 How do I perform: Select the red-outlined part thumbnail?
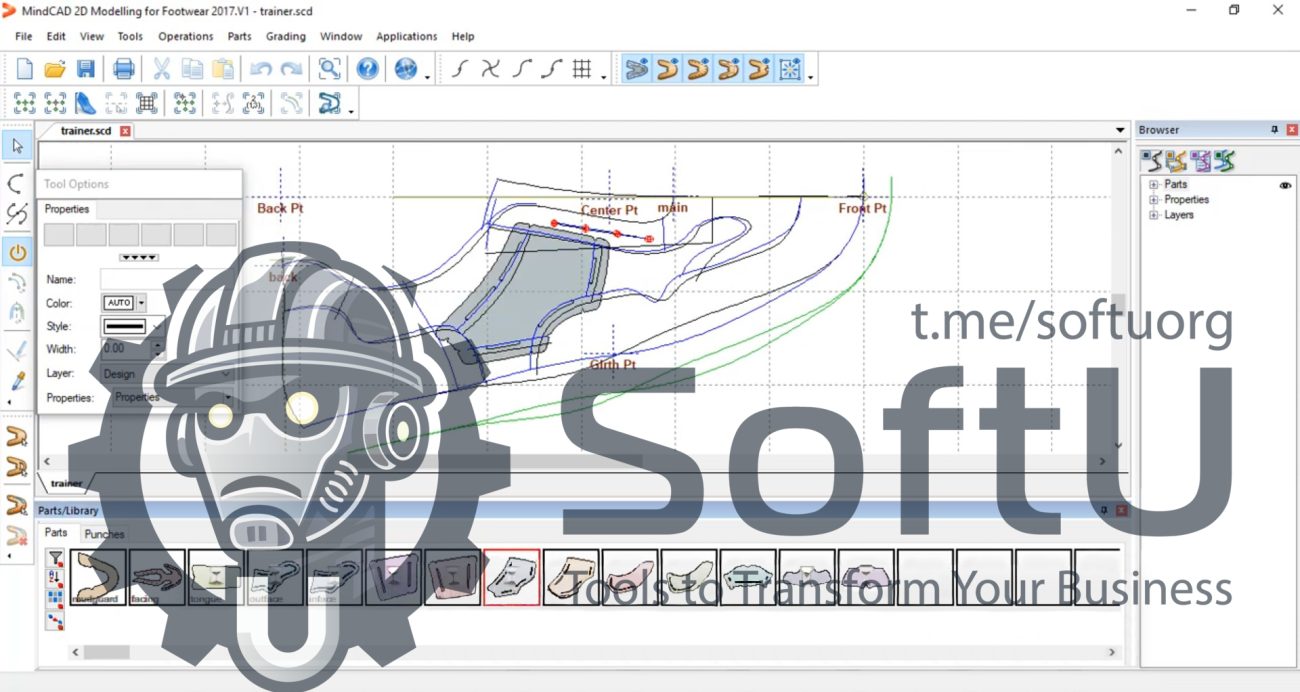coord(512,577)
